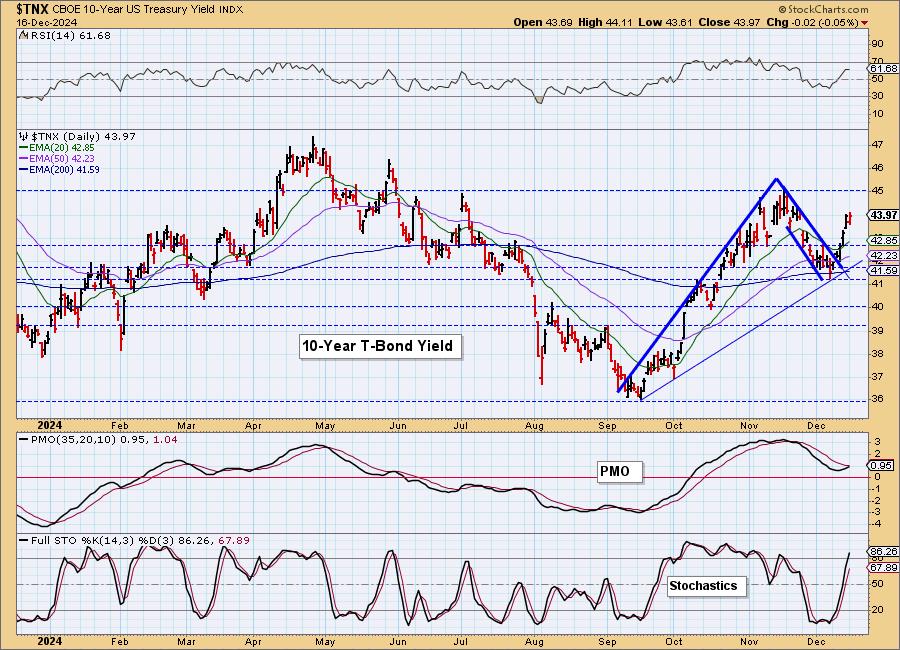
Task: Click the 'EMA(200) 41.59' legend text
Action: point(64,170)
